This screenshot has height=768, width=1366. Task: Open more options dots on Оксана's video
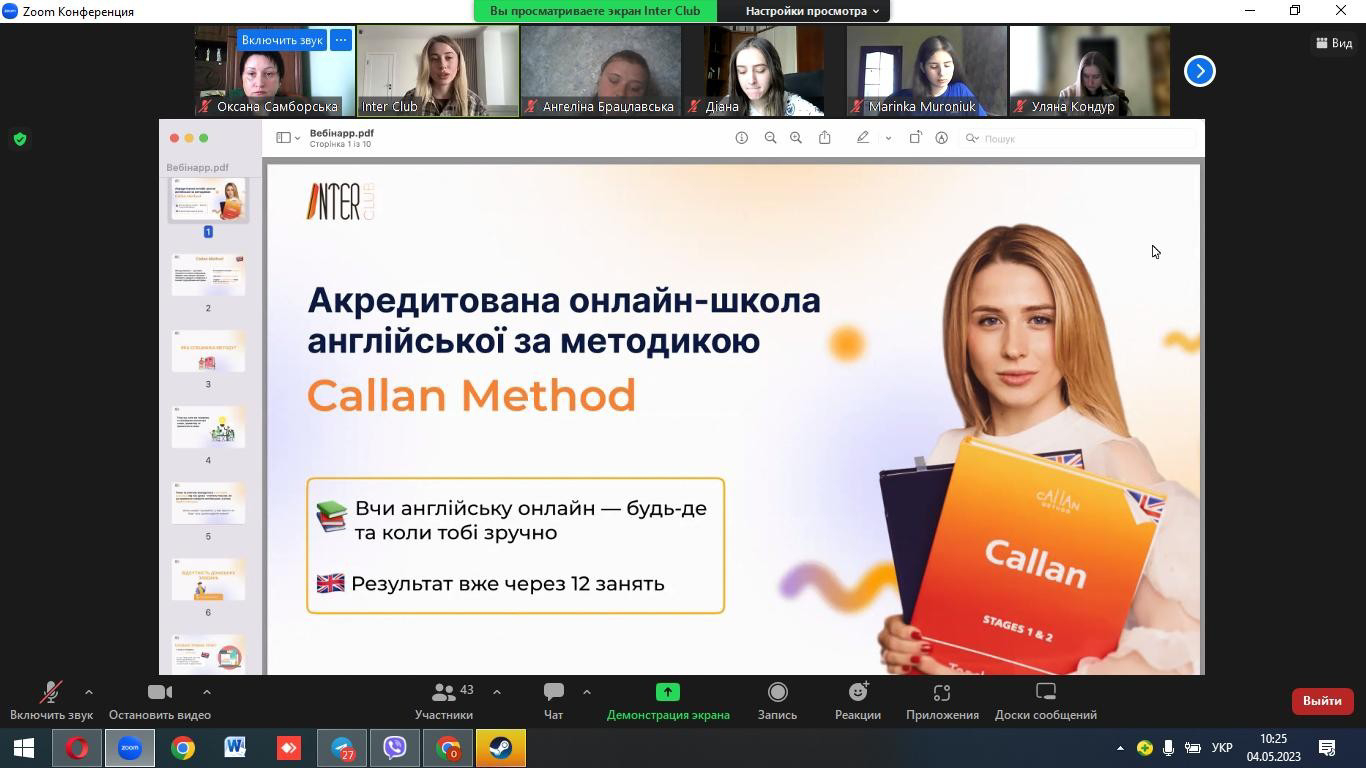click(x=341, y=40)
